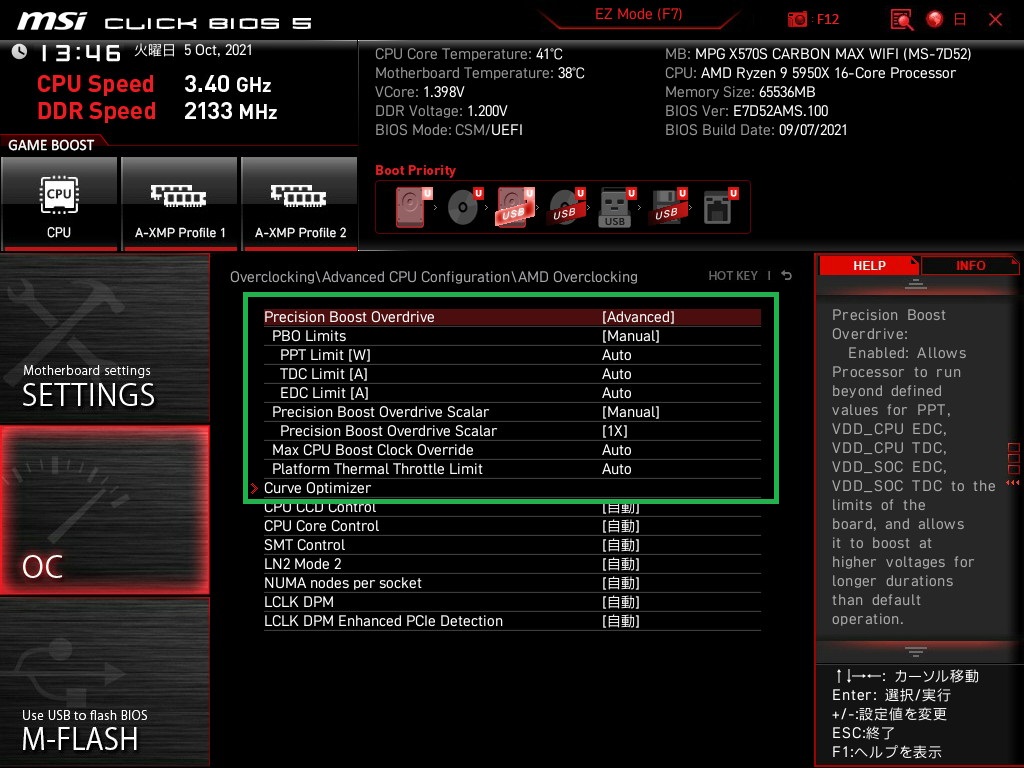This screenshot has width=1024, height=768.
Task: Change NUMA nodes per socket setting
Action: (x=512, y=583)
